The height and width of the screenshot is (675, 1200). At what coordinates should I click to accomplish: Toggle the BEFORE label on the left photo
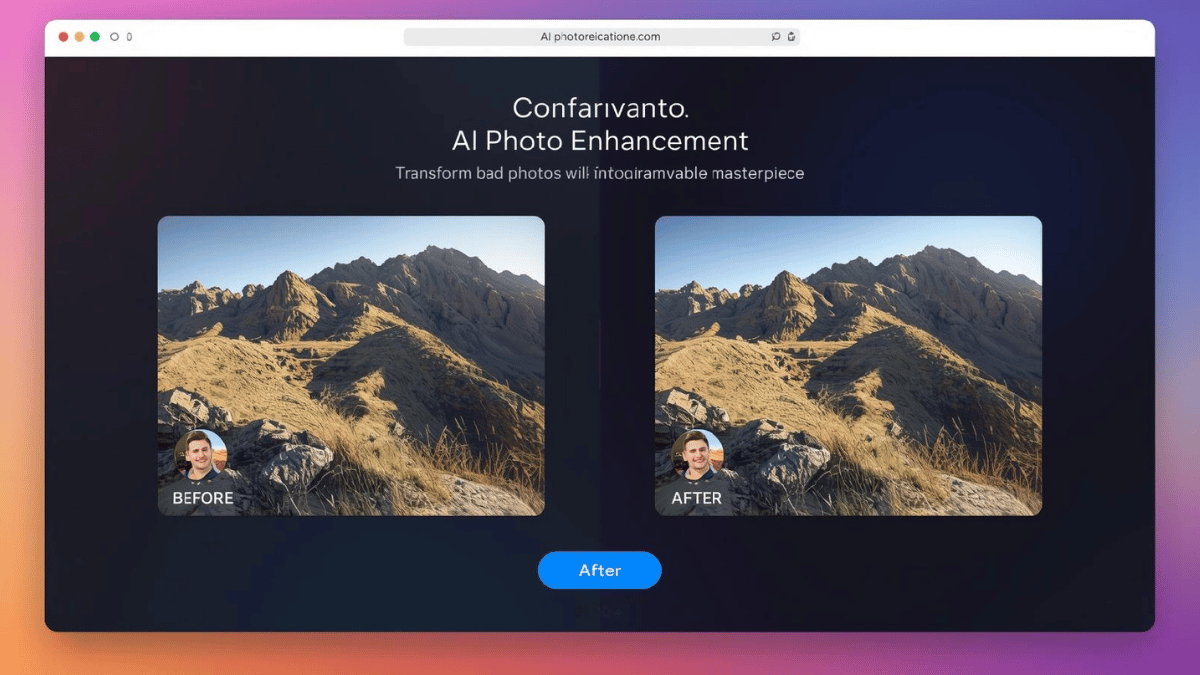pyautogui.click(x=204, y=497)
